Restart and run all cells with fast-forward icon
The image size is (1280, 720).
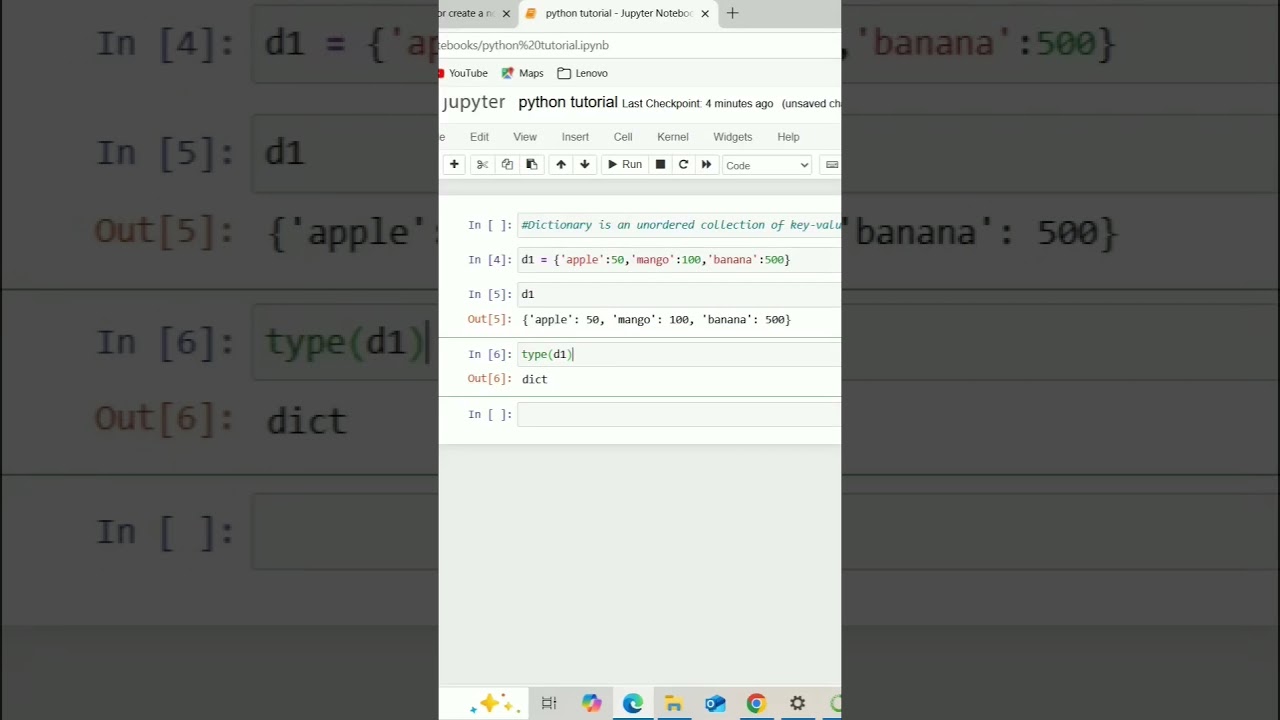pos(706,165)
